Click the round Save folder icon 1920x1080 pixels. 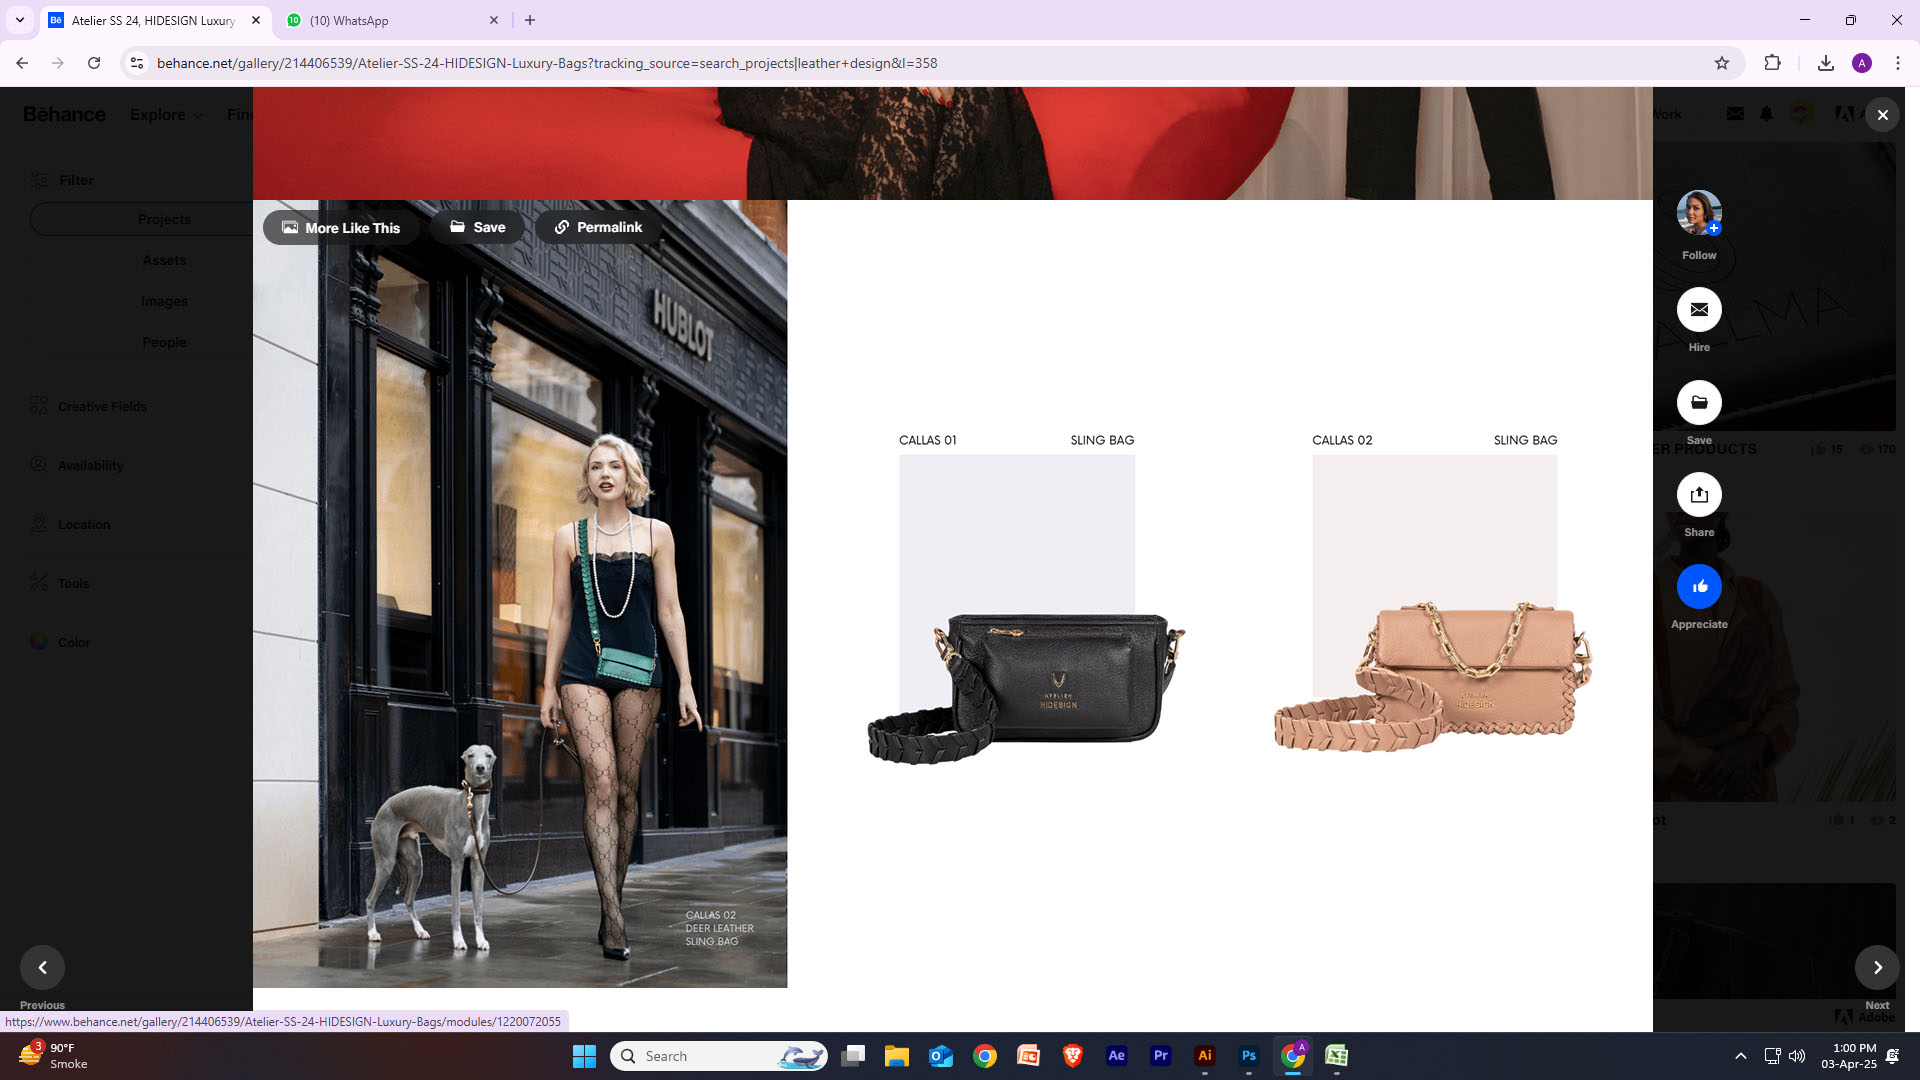[x=1699, y=403]
